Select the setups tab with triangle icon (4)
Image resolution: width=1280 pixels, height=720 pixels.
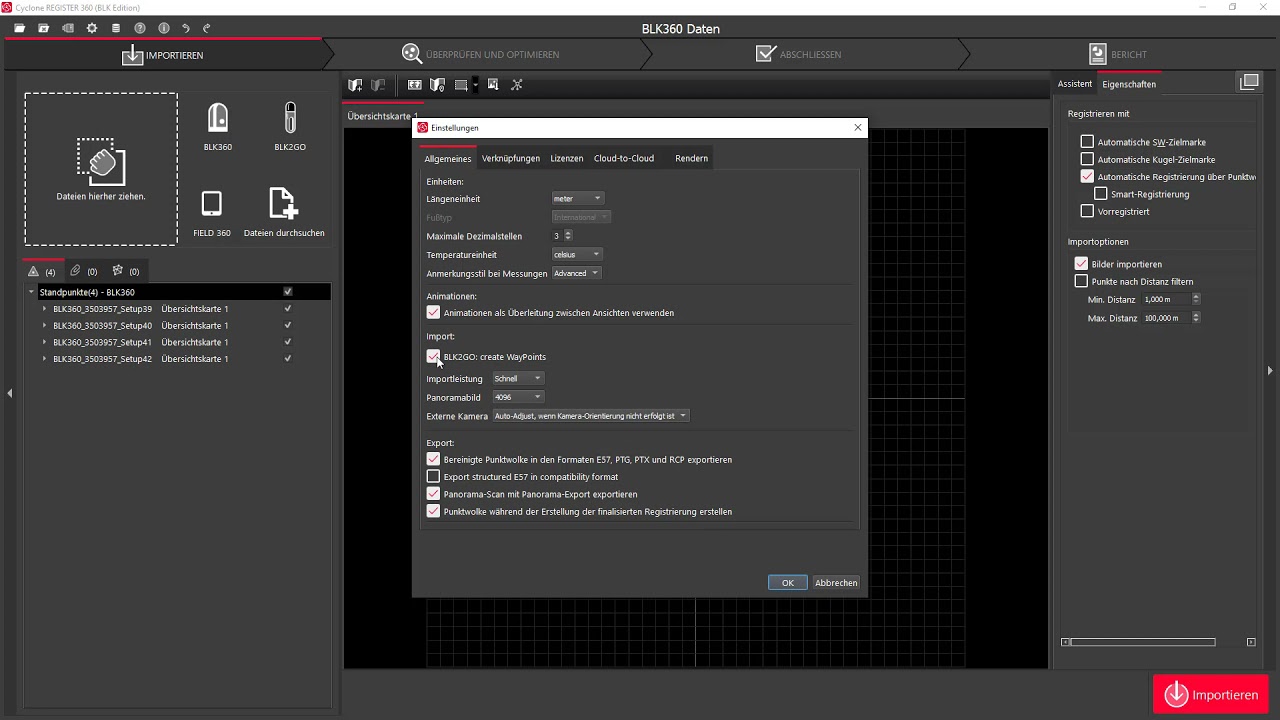42,271
